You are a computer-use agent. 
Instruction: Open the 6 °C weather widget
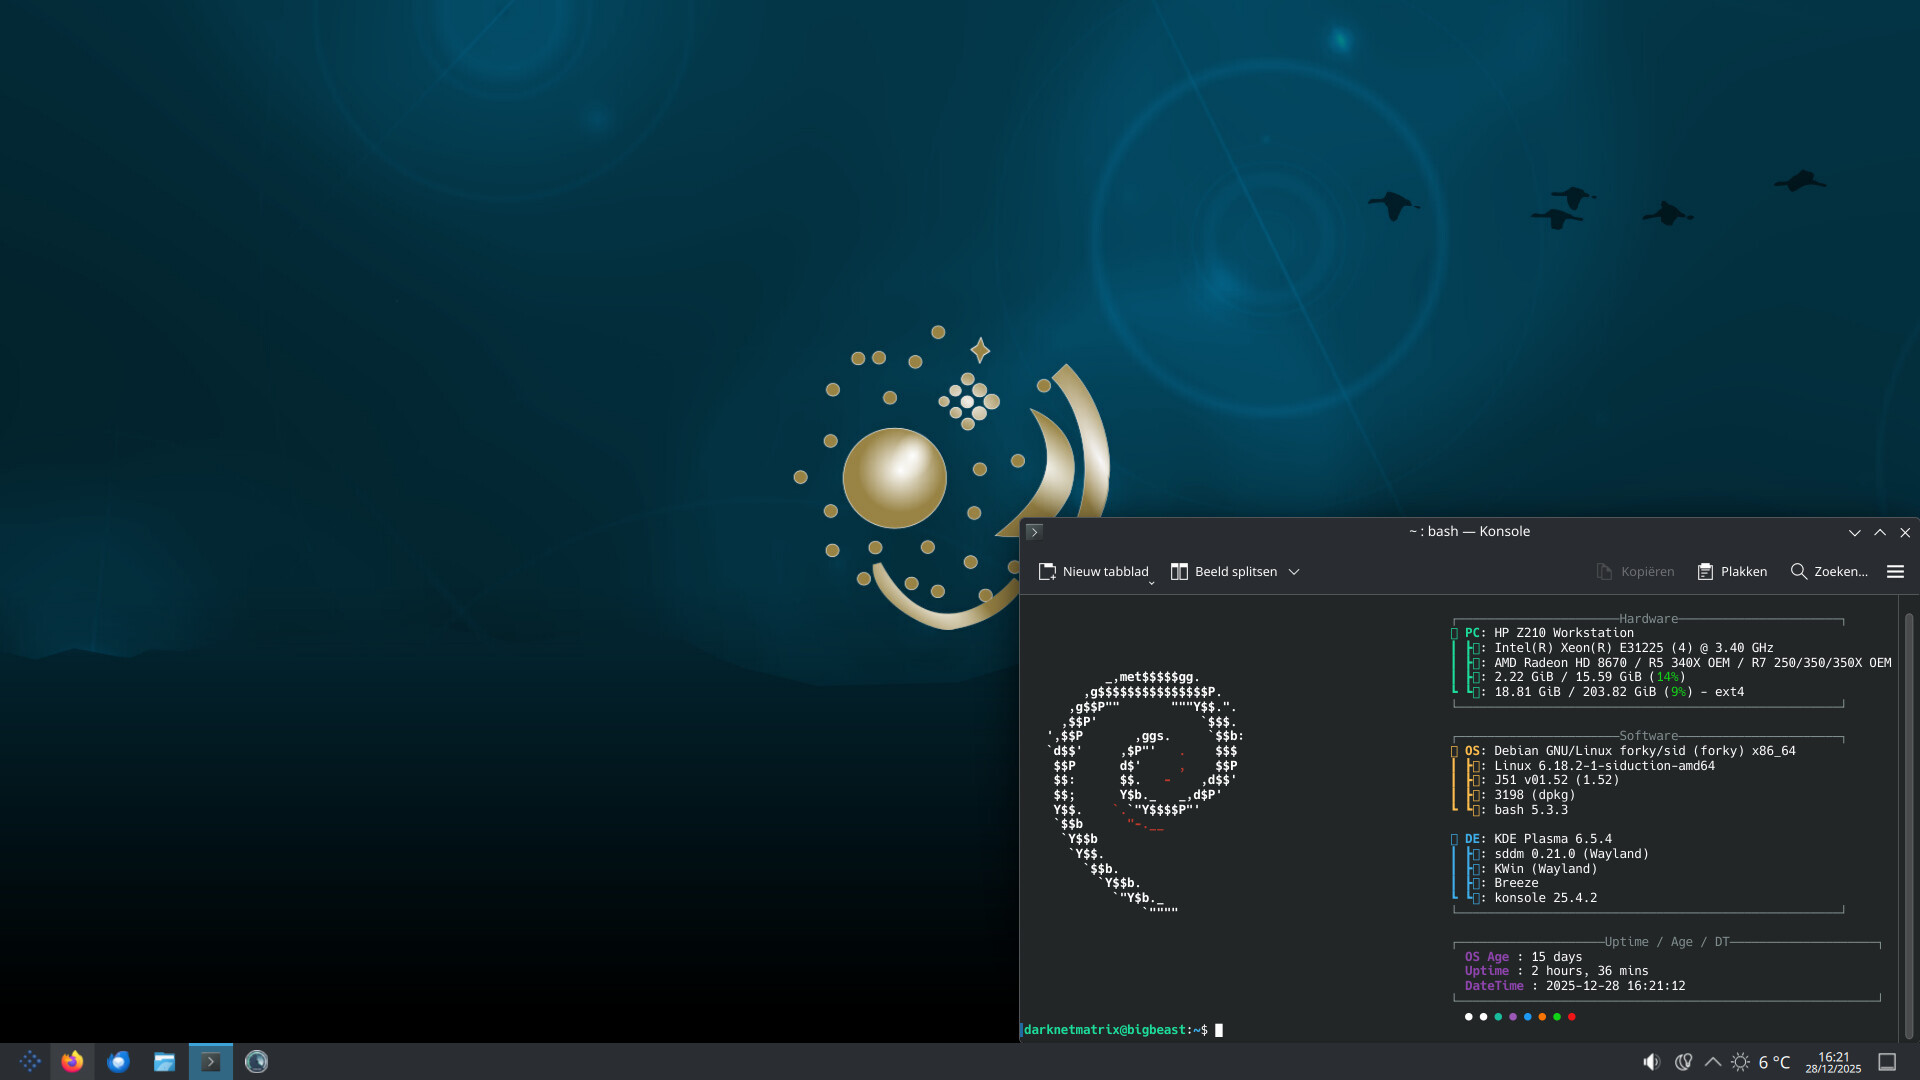click(1762, 1062)
